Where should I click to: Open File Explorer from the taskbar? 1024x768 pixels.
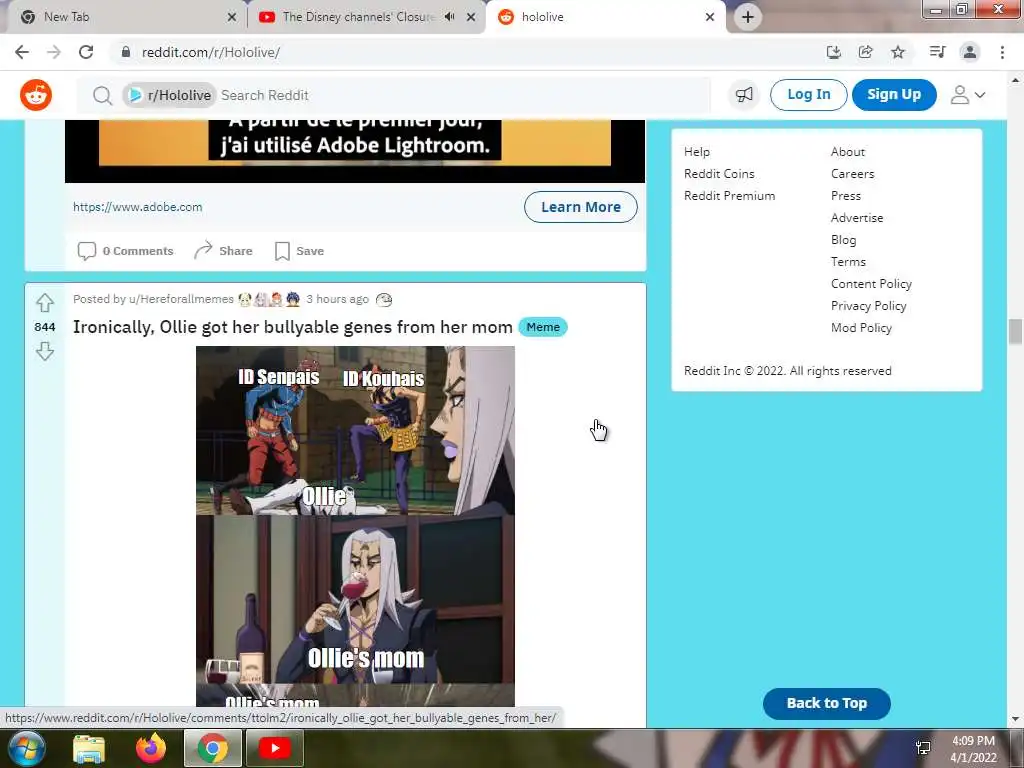coord(88,748)
